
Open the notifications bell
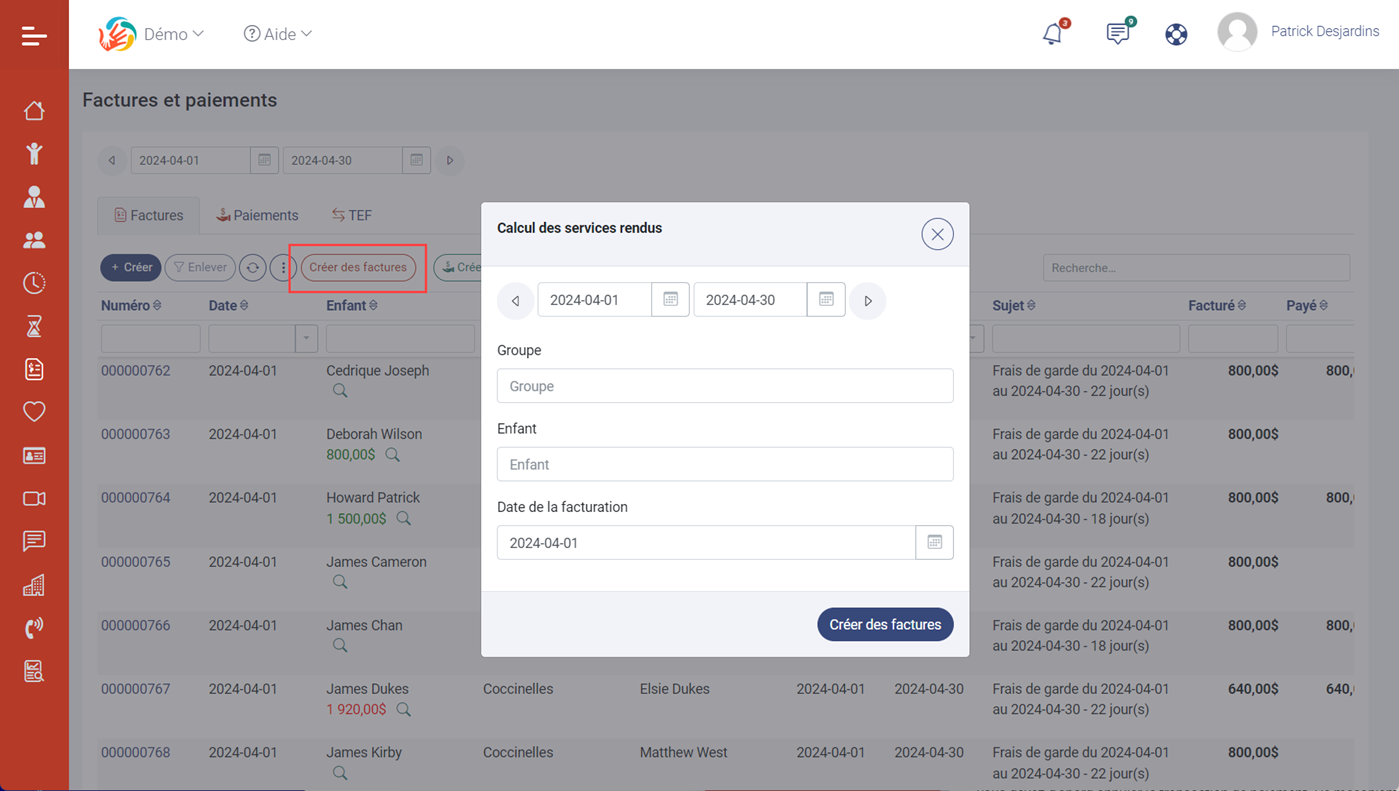pyautogui.click(x=1053, y=33)
